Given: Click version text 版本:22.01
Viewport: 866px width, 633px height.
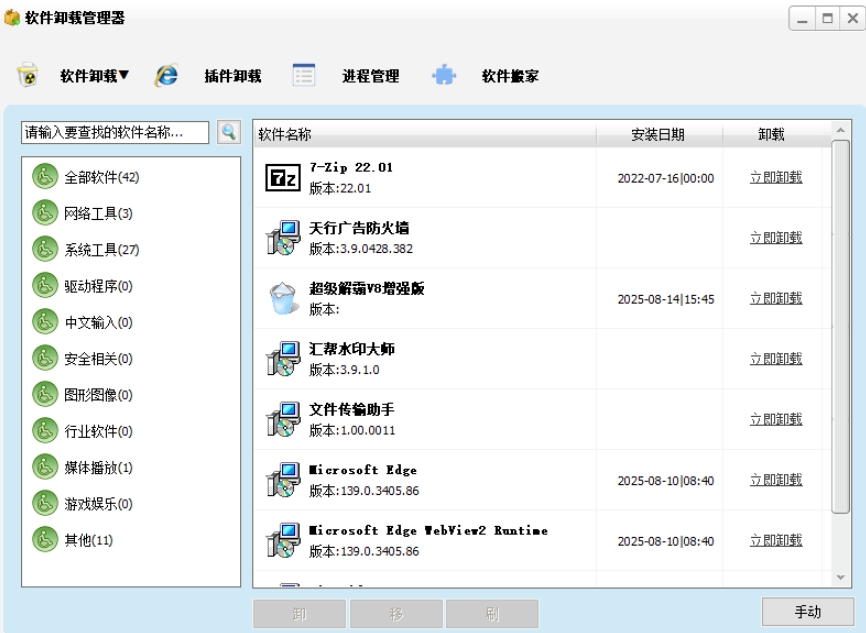Looking at the screenshot, I should point(340,188).
